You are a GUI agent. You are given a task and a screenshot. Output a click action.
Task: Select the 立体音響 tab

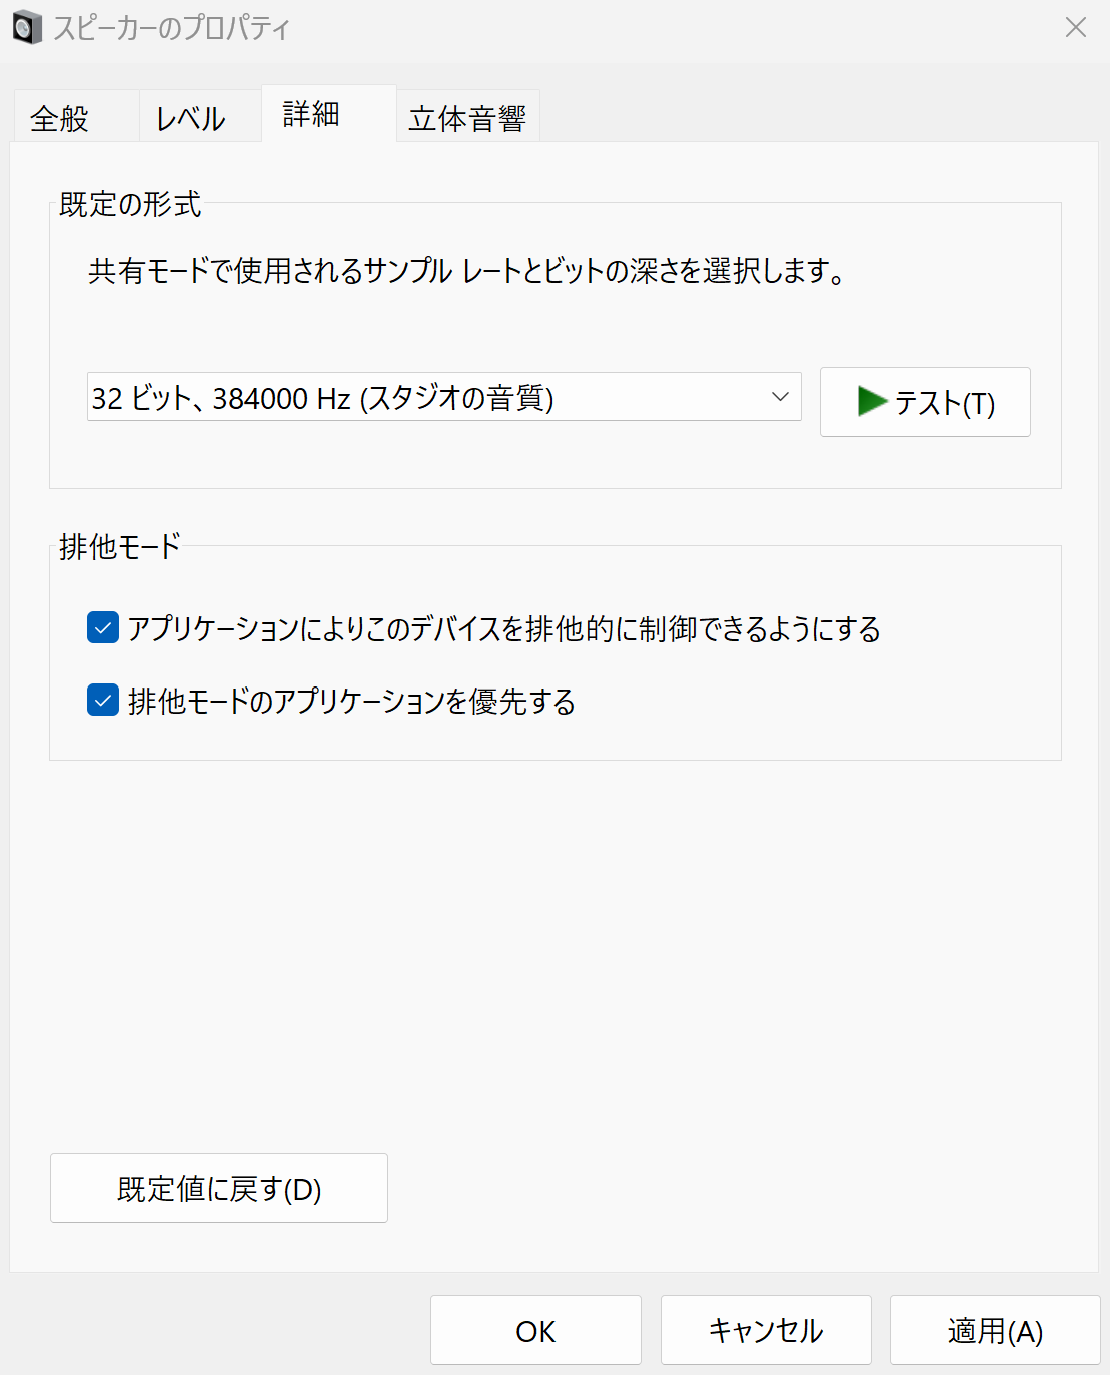pos(466,115)
